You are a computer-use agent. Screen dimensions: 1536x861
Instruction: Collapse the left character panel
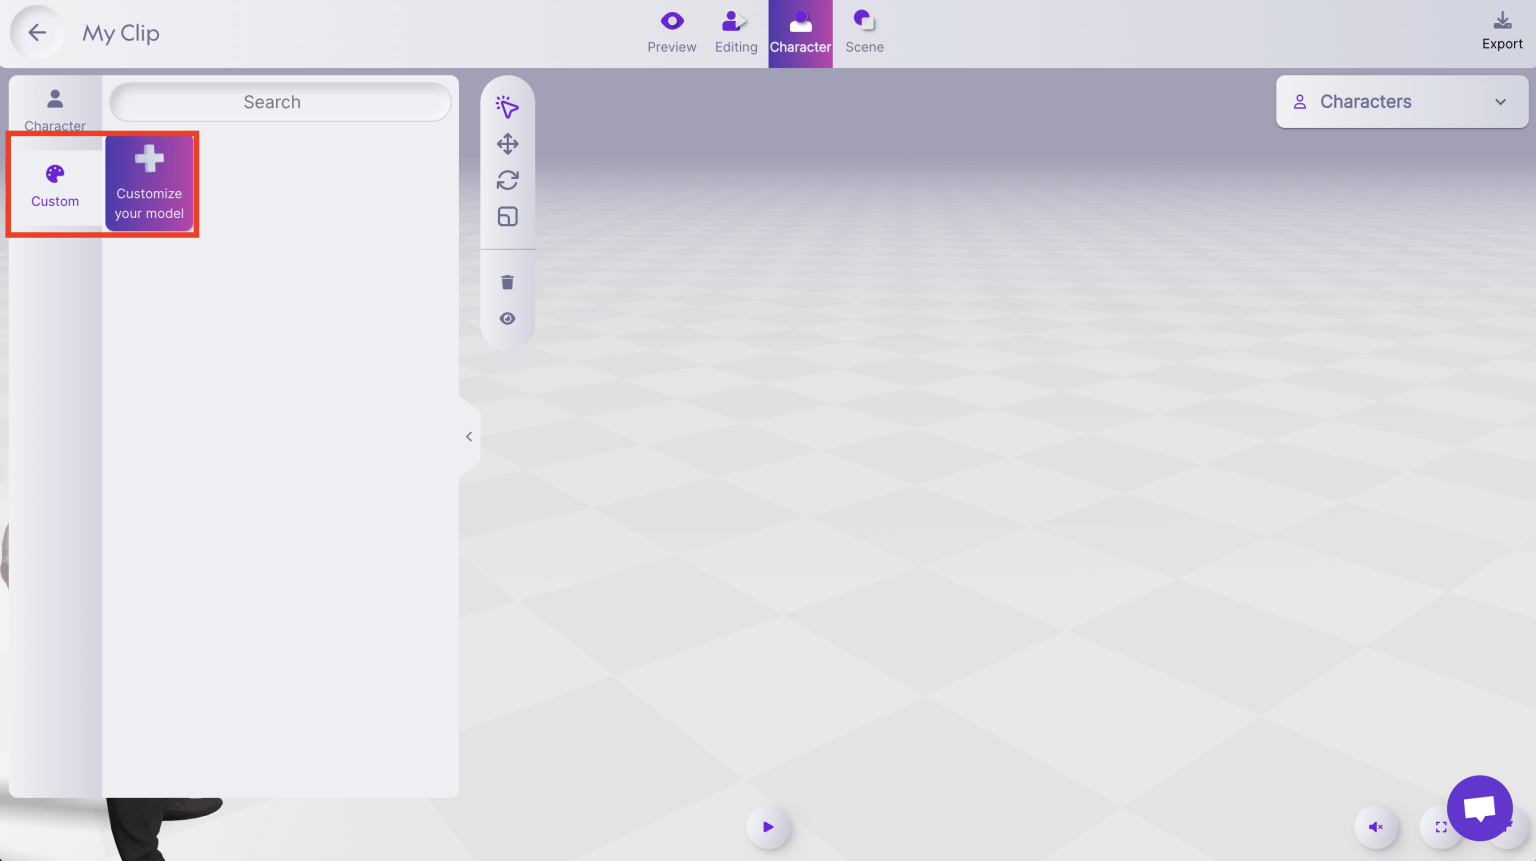(x=468, y=436)
